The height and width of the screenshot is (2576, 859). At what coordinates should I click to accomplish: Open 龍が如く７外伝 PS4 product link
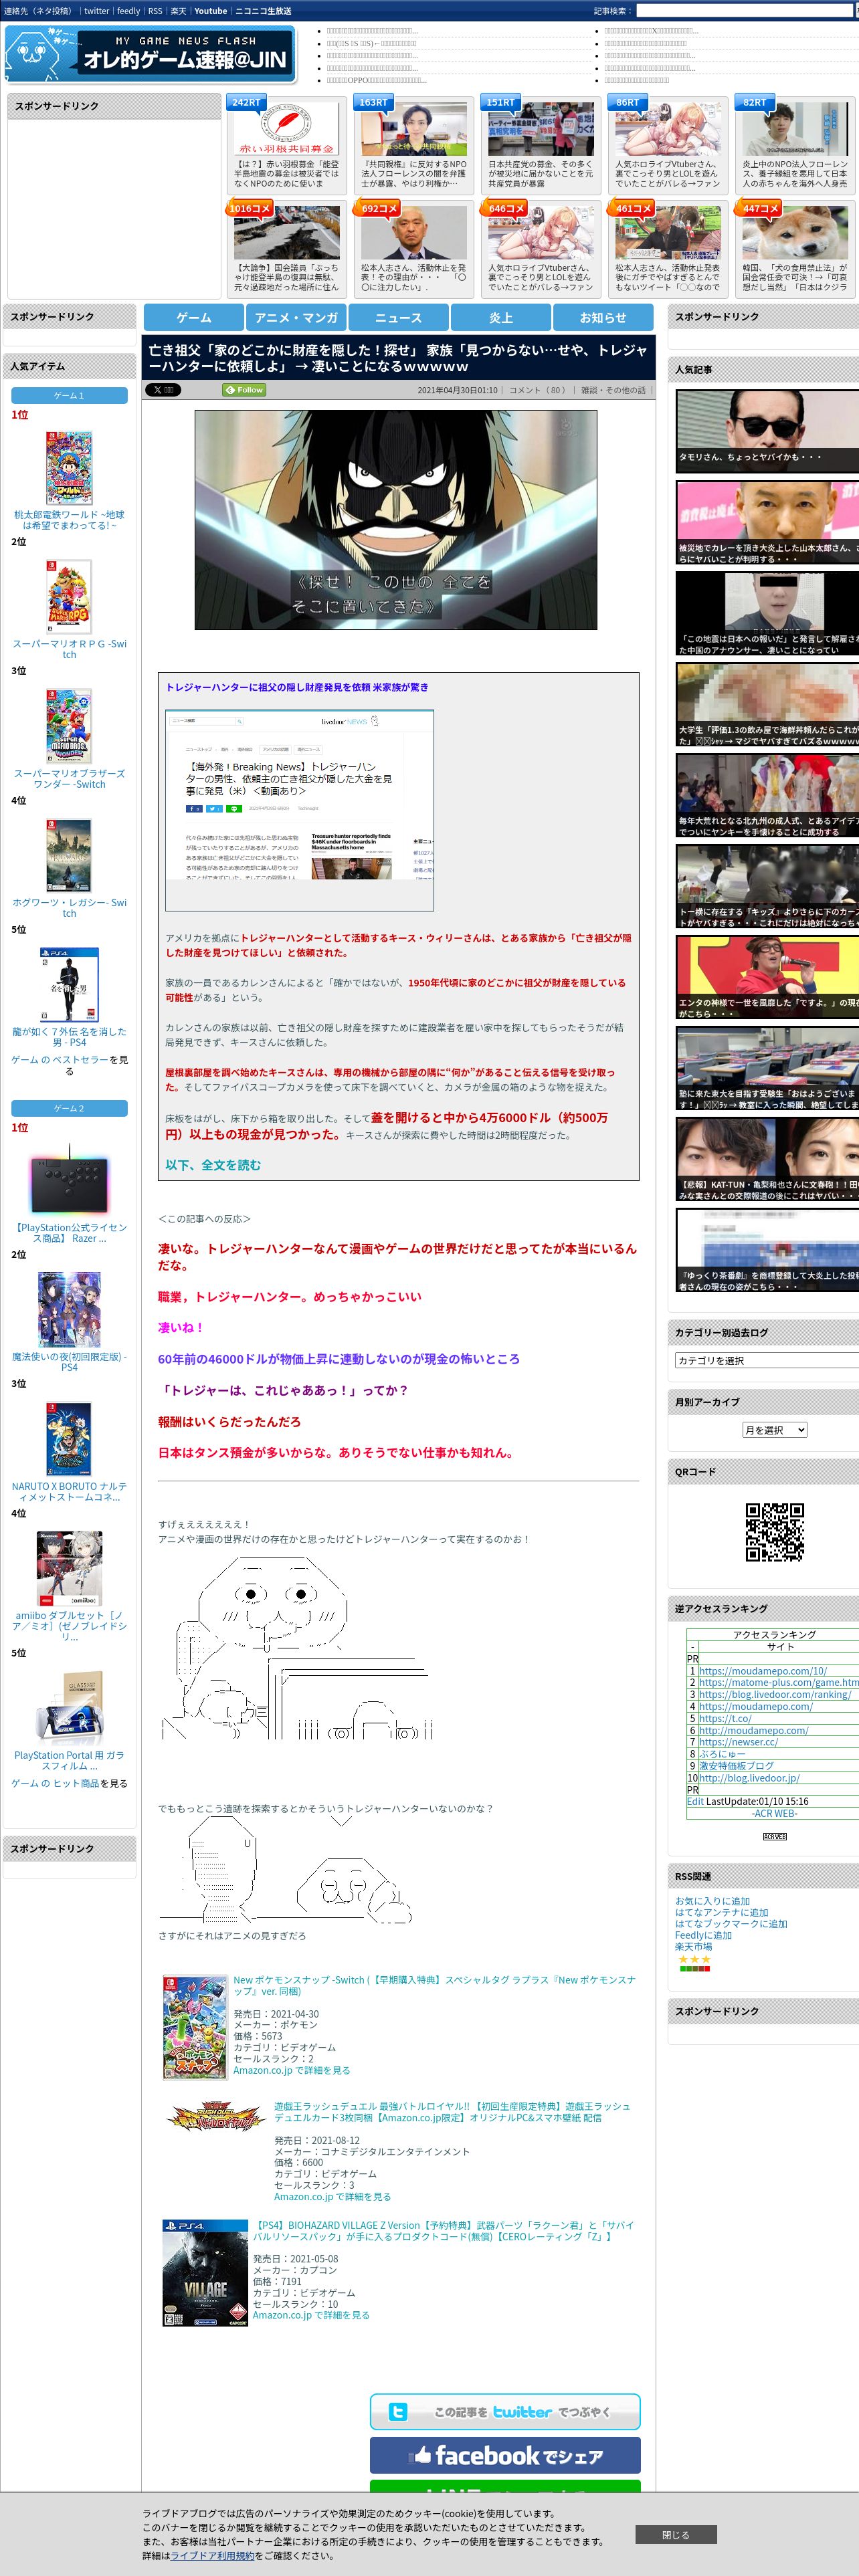(x=69, y=1037)
